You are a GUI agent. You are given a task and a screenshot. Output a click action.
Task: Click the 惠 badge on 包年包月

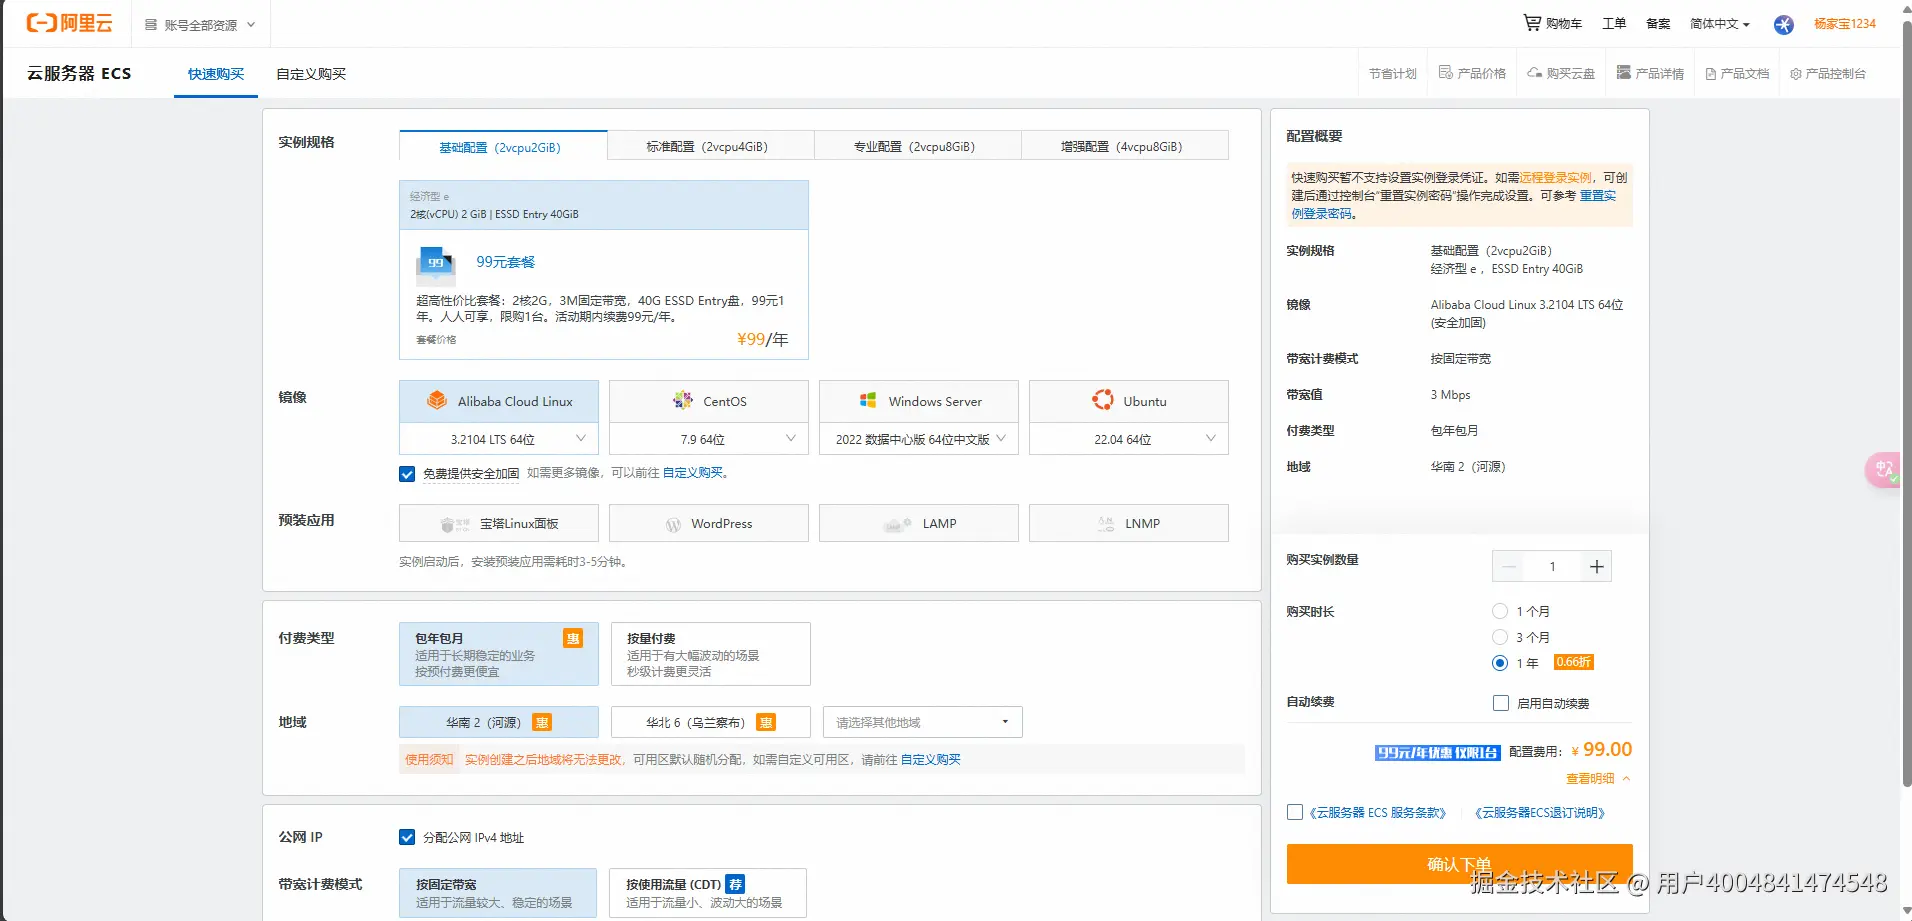point(573,639)
